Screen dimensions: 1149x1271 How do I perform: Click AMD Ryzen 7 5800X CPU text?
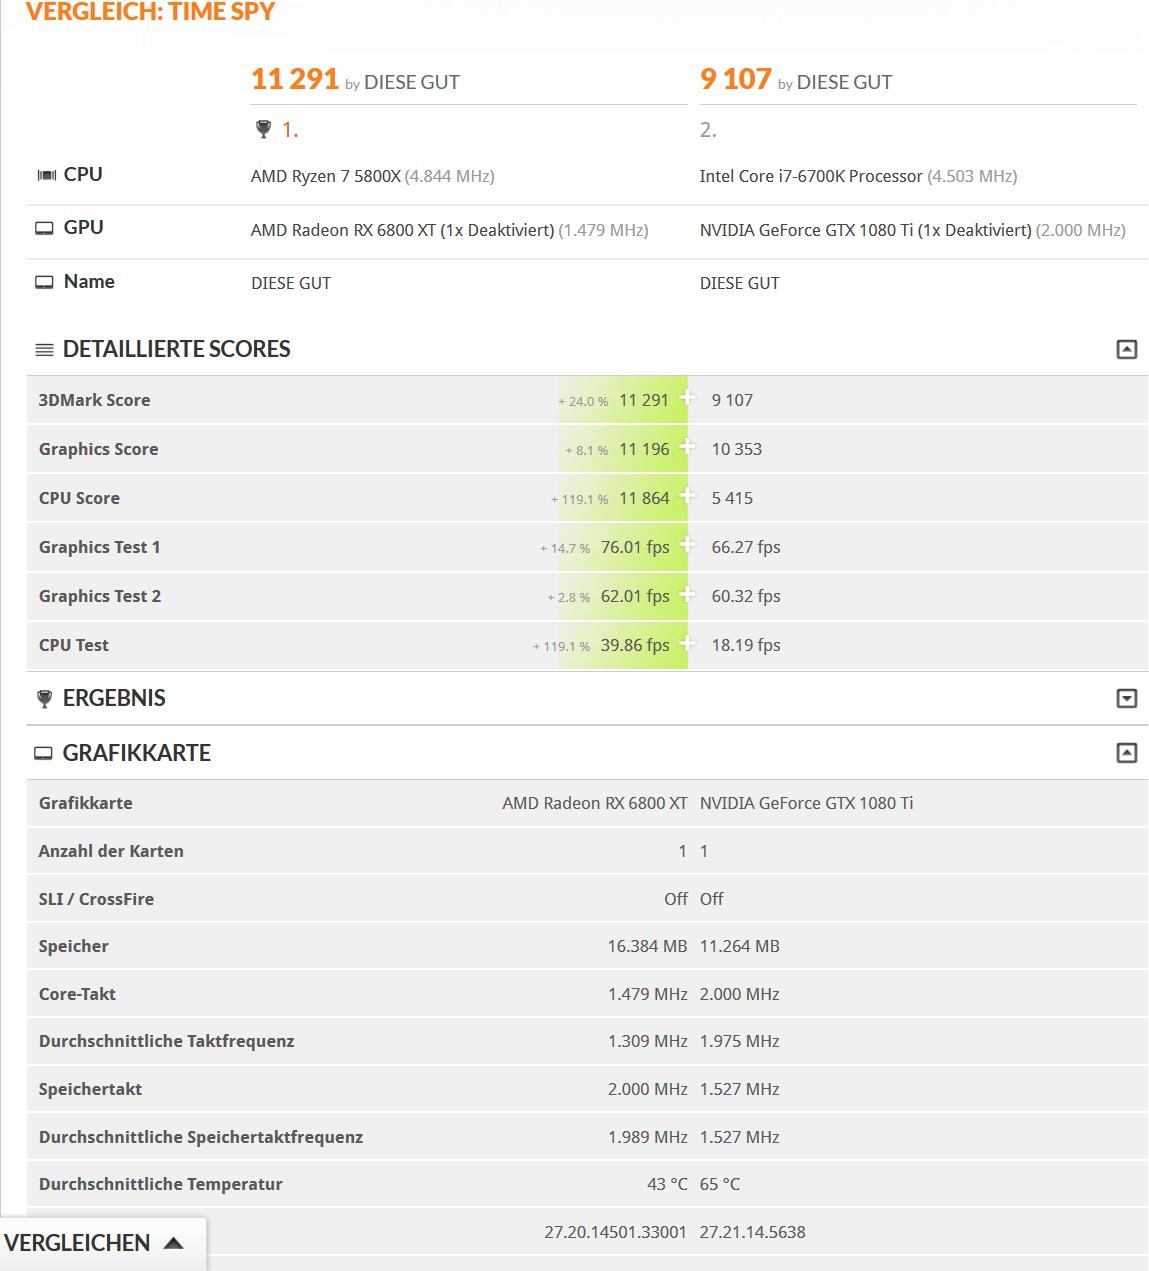click(326, 176)
